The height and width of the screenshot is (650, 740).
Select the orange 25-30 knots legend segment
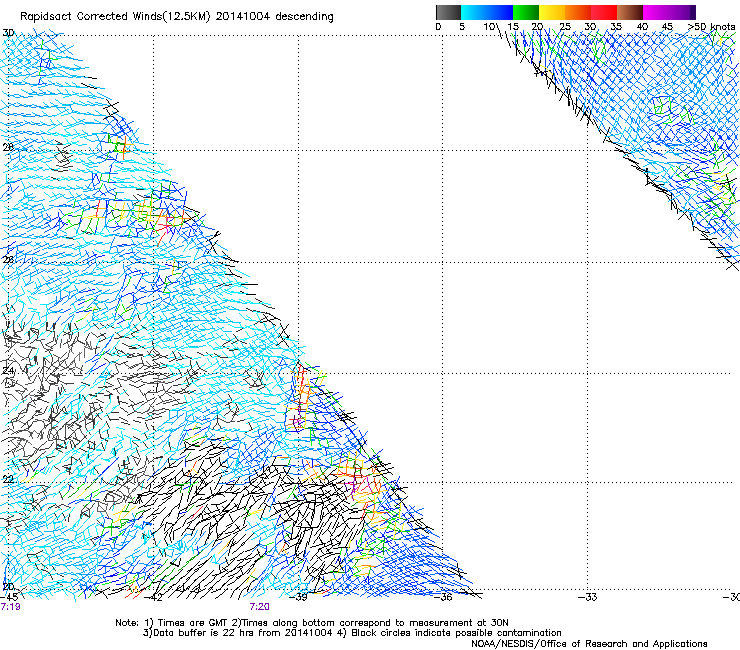[x=578, y=12]
